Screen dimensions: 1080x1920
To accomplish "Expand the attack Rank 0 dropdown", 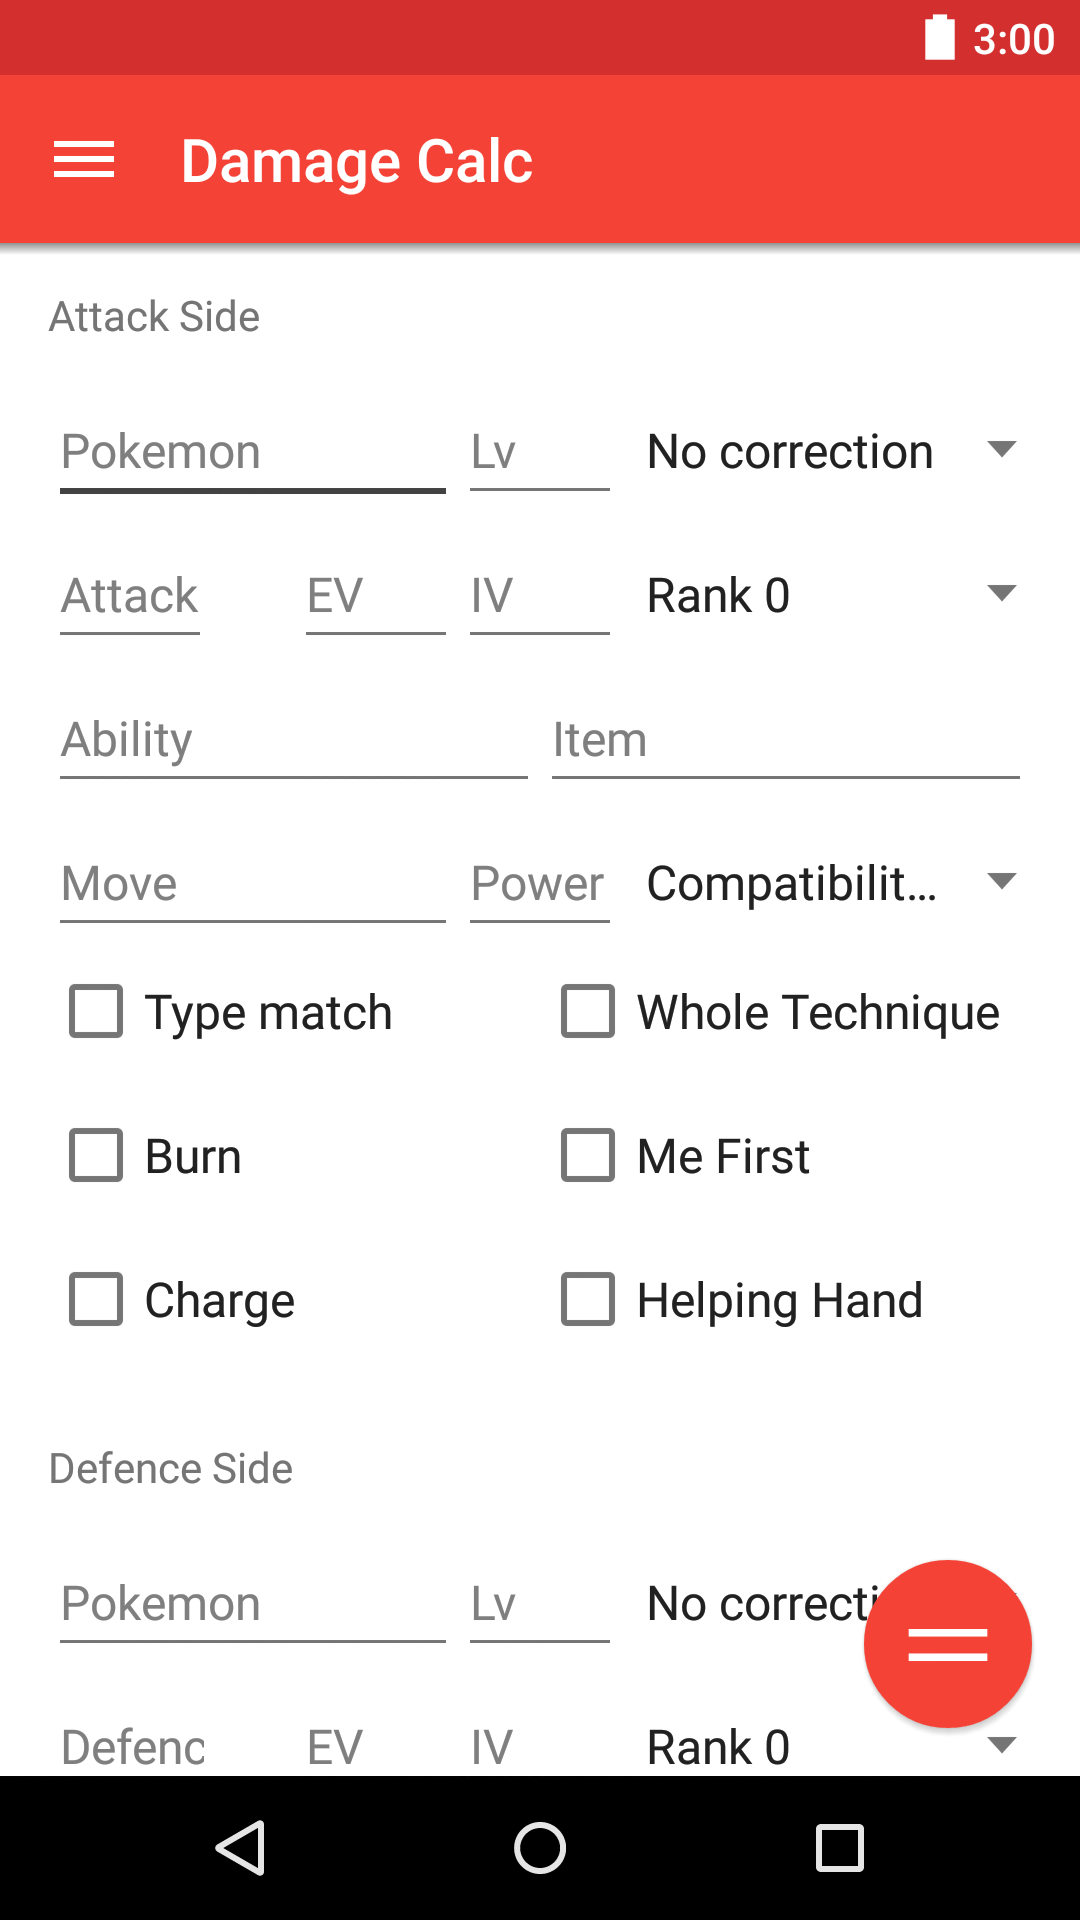I will pos(830,596).
